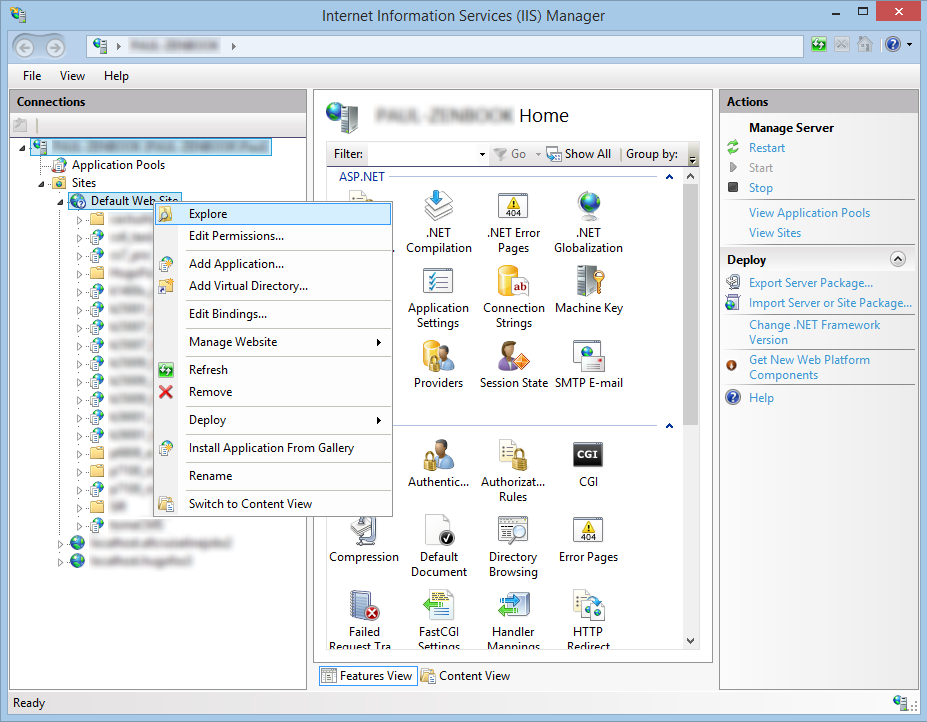Screen dimensions: 927x722
Task: Click Restart in Manage Server actions
Action: (767, 148)
